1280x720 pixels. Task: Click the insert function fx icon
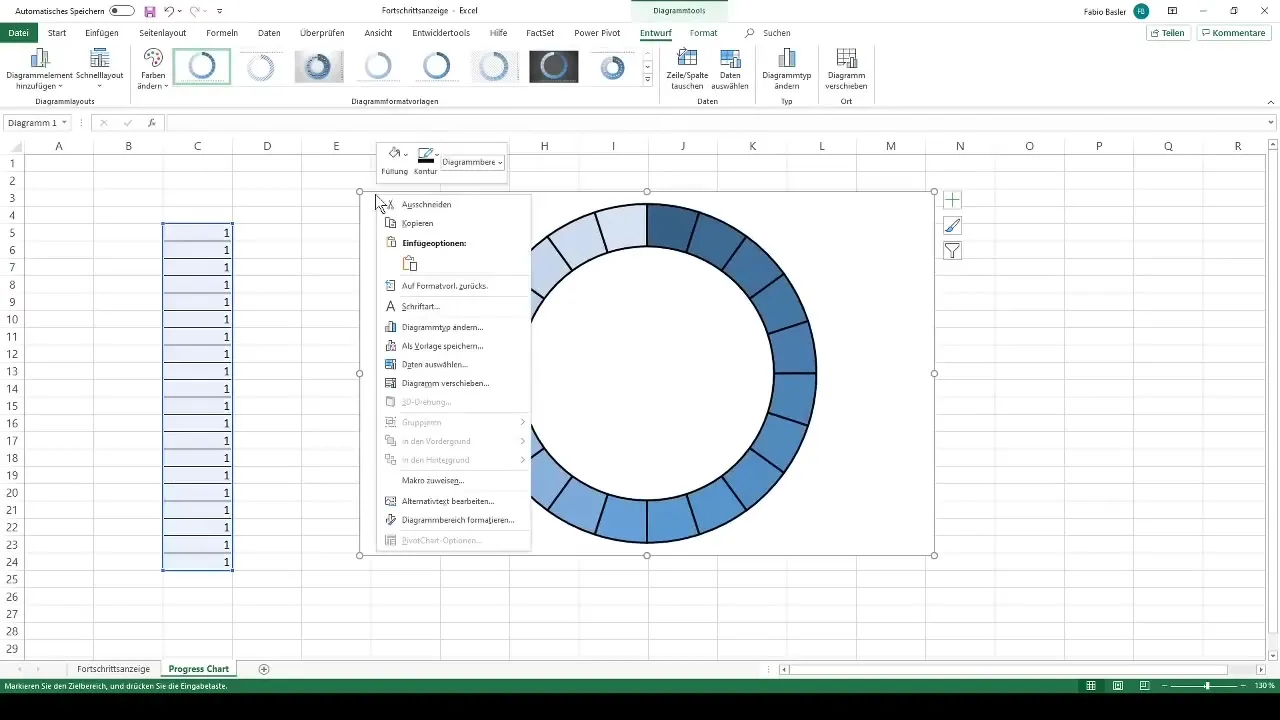click(152, 123)
